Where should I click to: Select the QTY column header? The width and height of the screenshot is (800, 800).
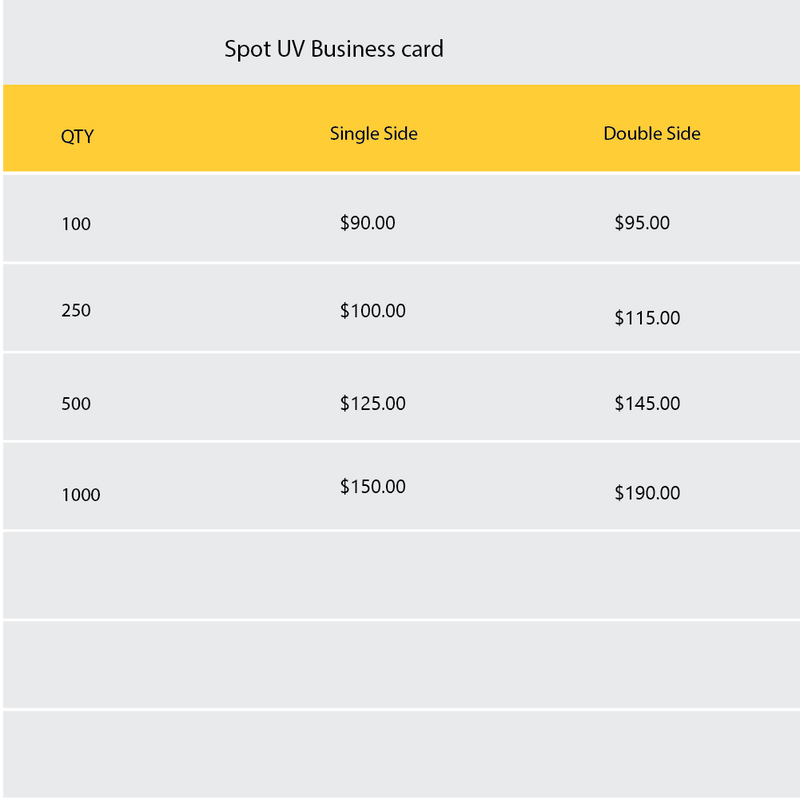77,136
